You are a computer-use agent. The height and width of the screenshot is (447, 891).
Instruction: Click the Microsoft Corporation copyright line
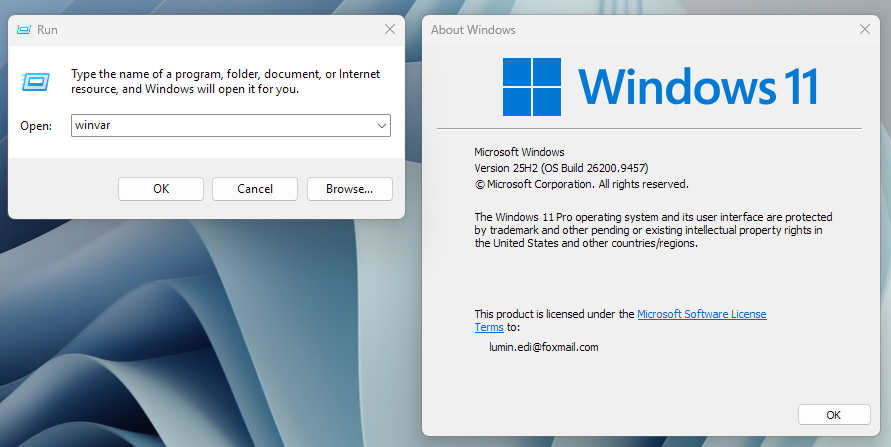coord(582,184)
